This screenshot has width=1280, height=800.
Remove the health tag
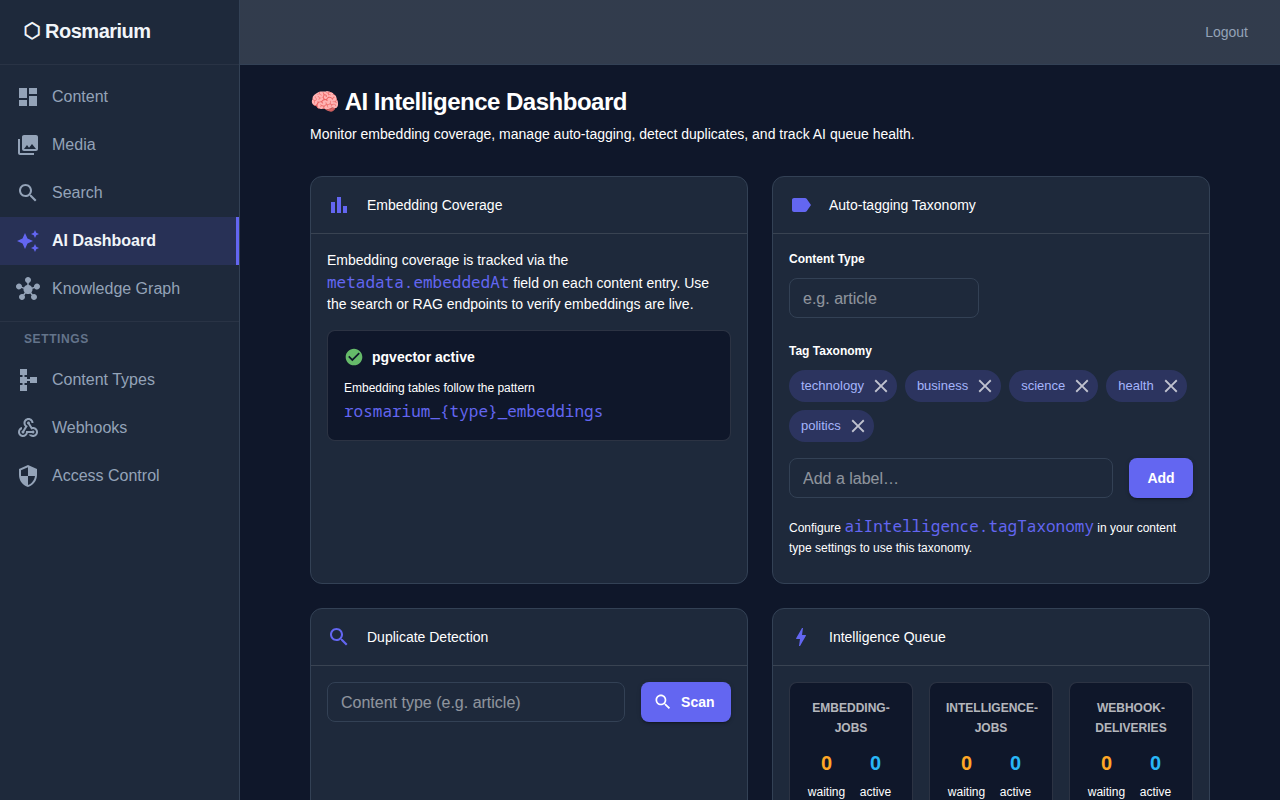[x=1171, y=386]
